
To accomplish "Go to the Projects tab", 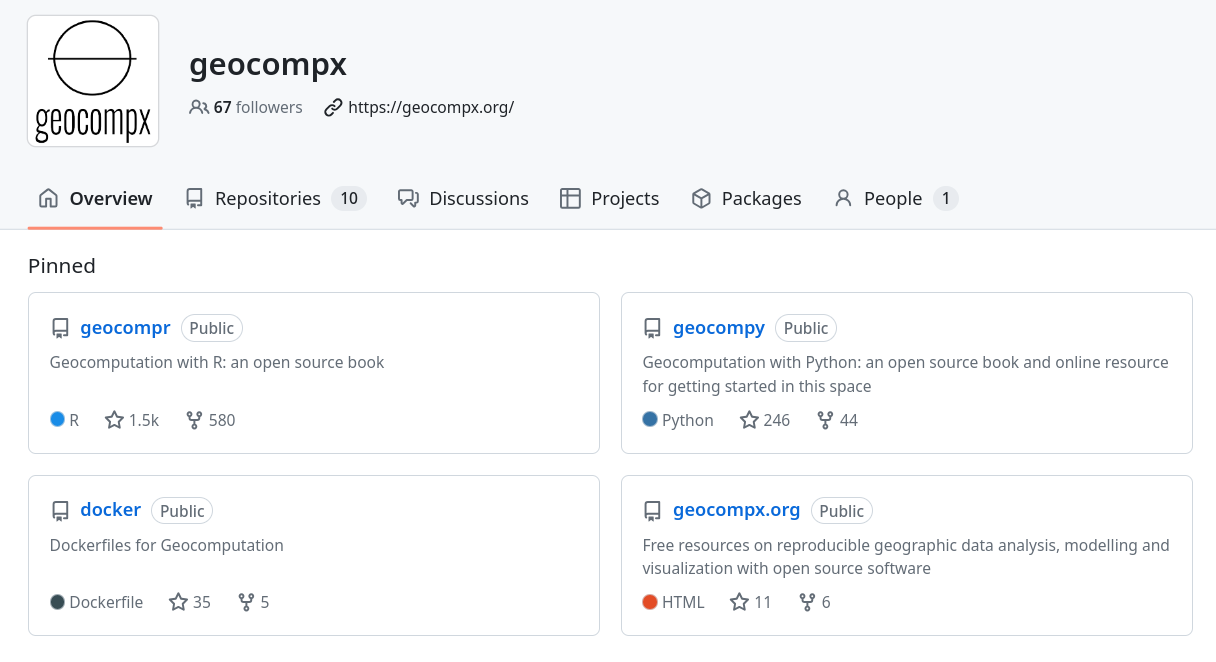I will [624, 198].
